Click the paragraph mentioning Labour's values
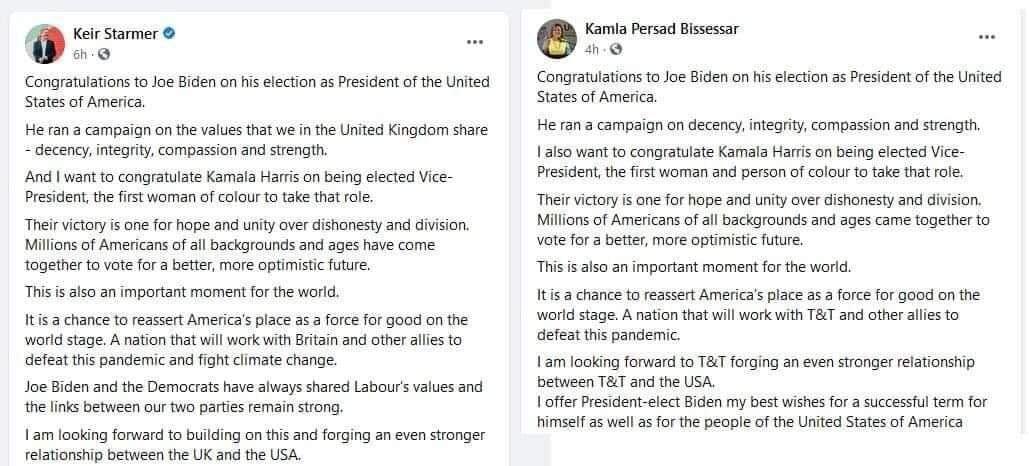 coord(253,397)
